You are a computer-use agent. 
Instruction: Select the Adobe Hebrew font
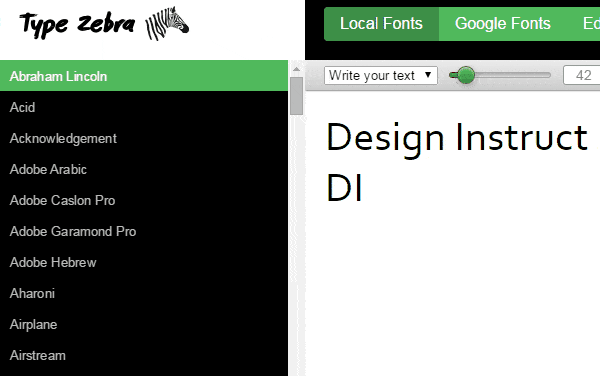144,262
